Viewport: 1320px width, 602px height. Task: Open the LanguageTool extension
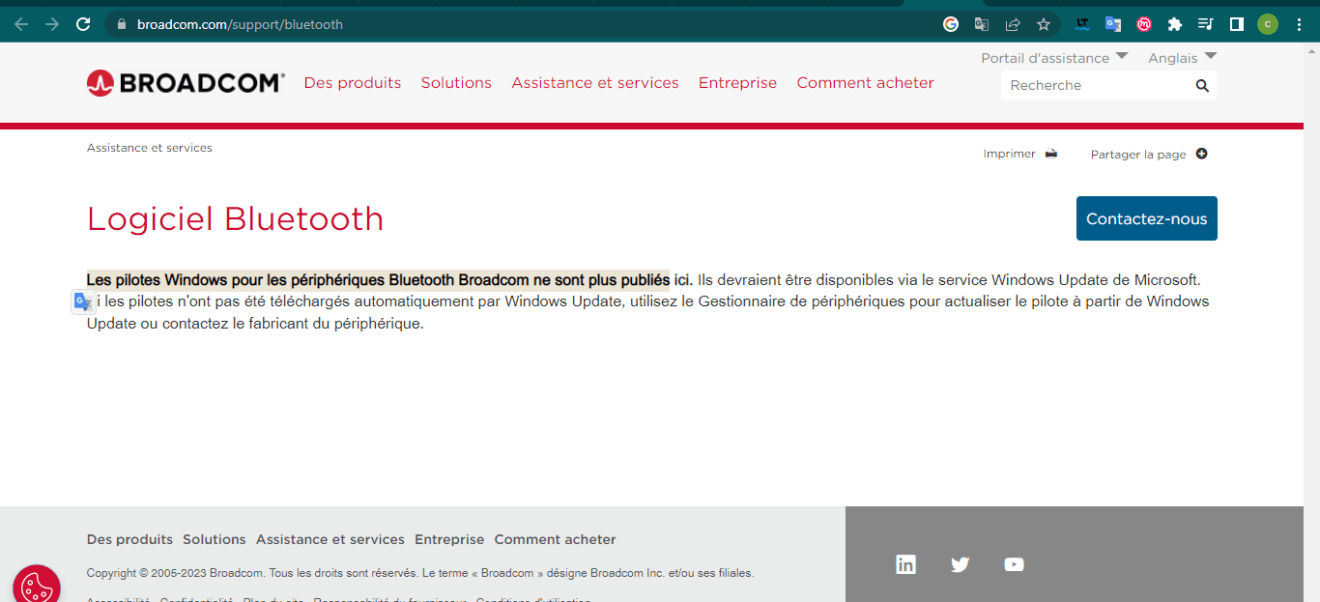(x=1081, y=23)
